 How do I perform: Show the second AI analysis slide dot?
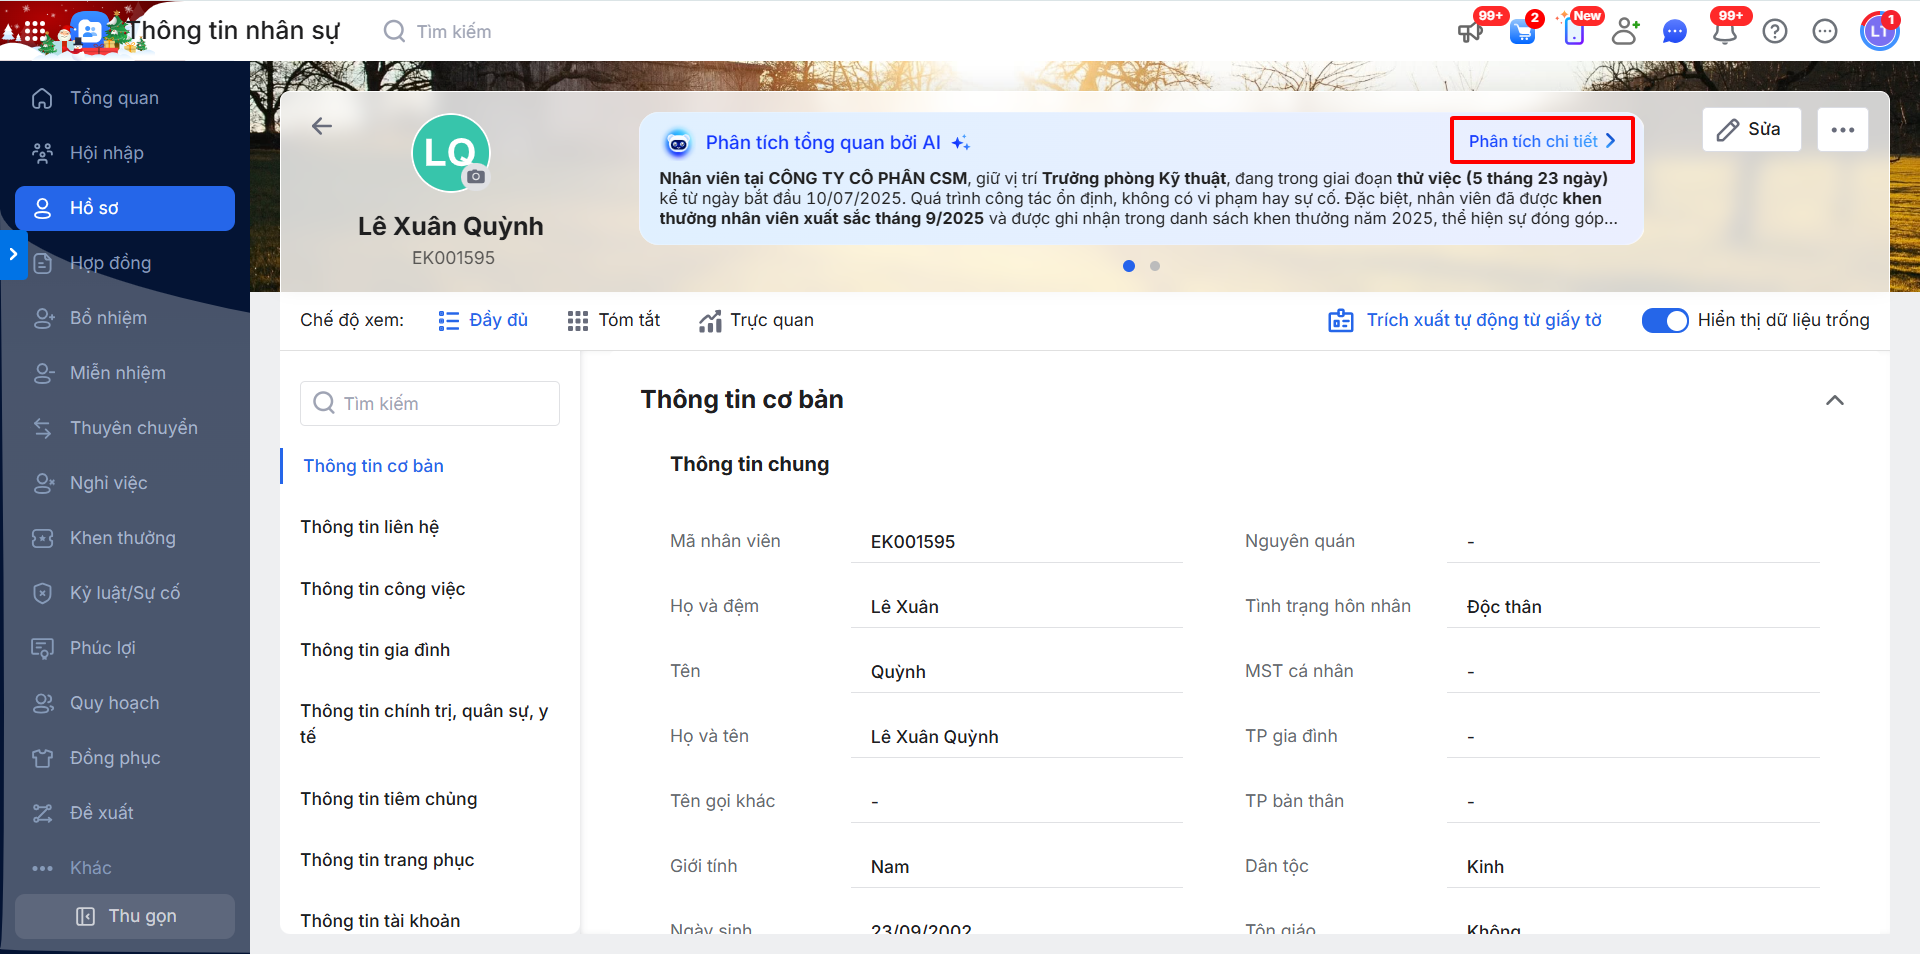1155,266
